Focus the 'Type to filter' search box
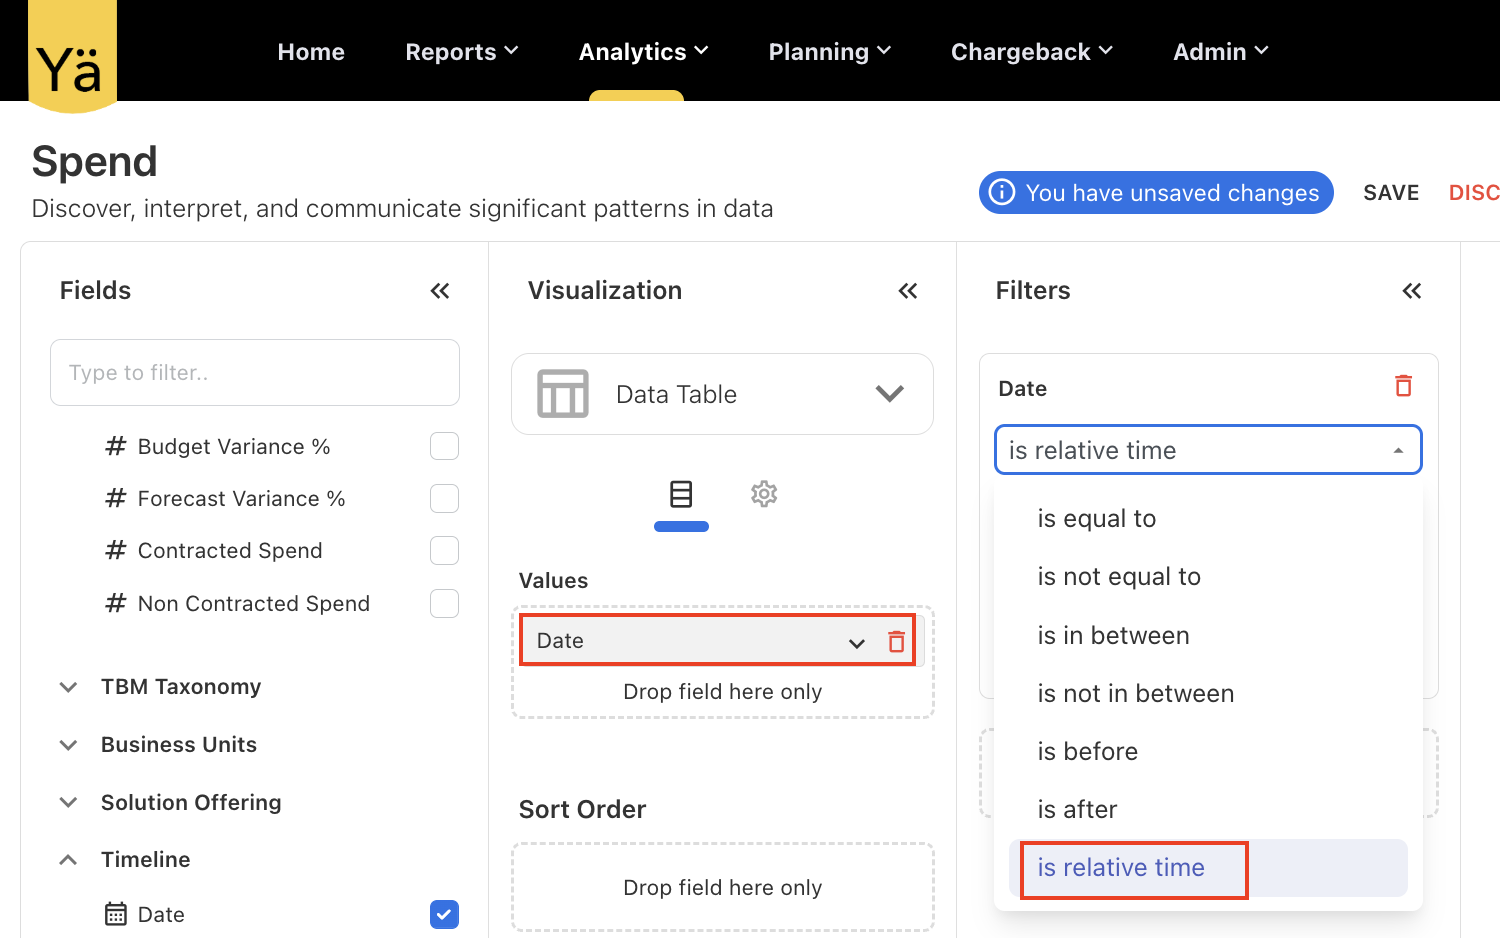 tap(255, 373)
